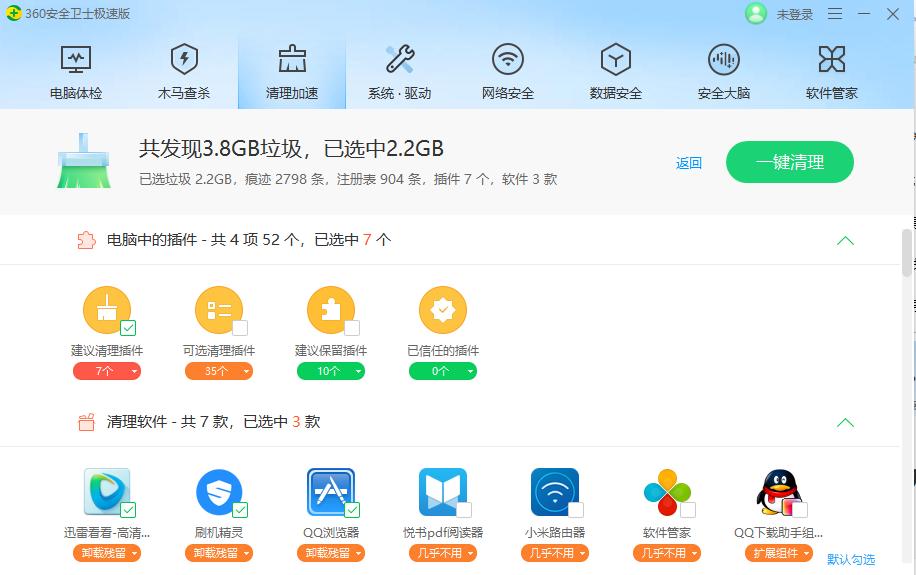Collapse the 清理软件 section
This screenshot has height=575, width=916.
coord(845,422)
